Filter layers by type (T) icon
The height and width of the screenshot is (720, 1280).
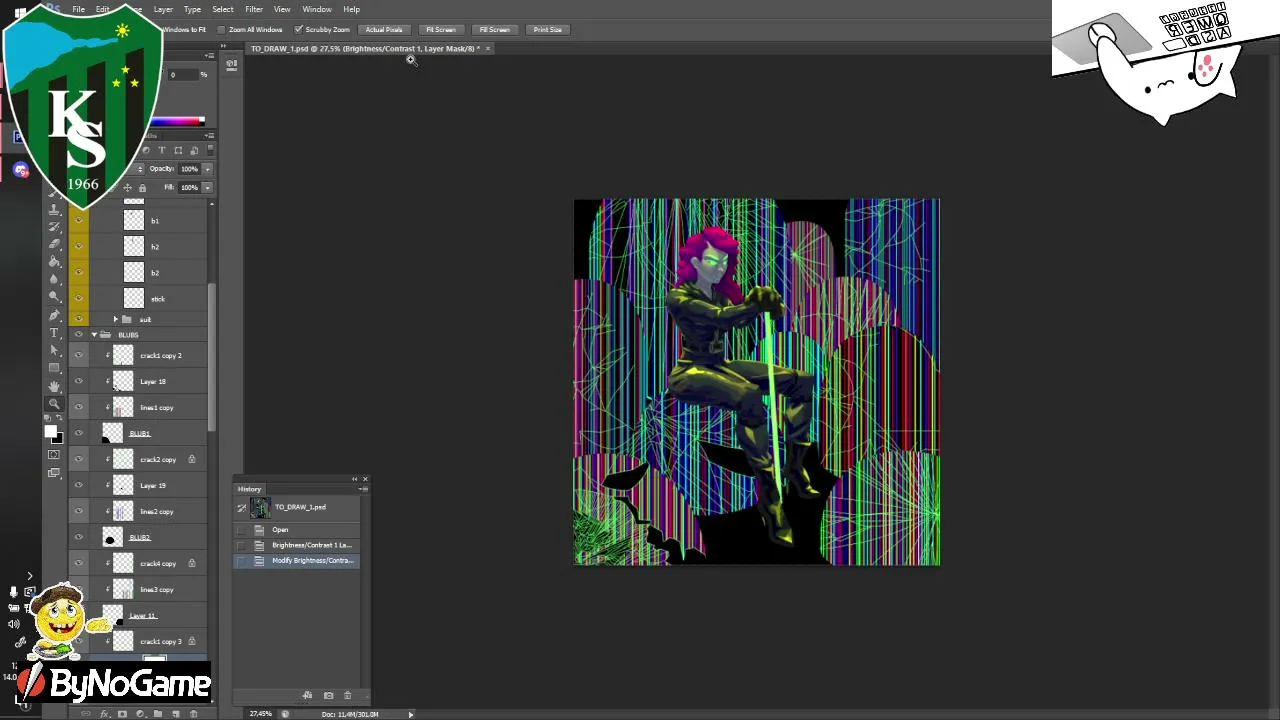[162, 150]
